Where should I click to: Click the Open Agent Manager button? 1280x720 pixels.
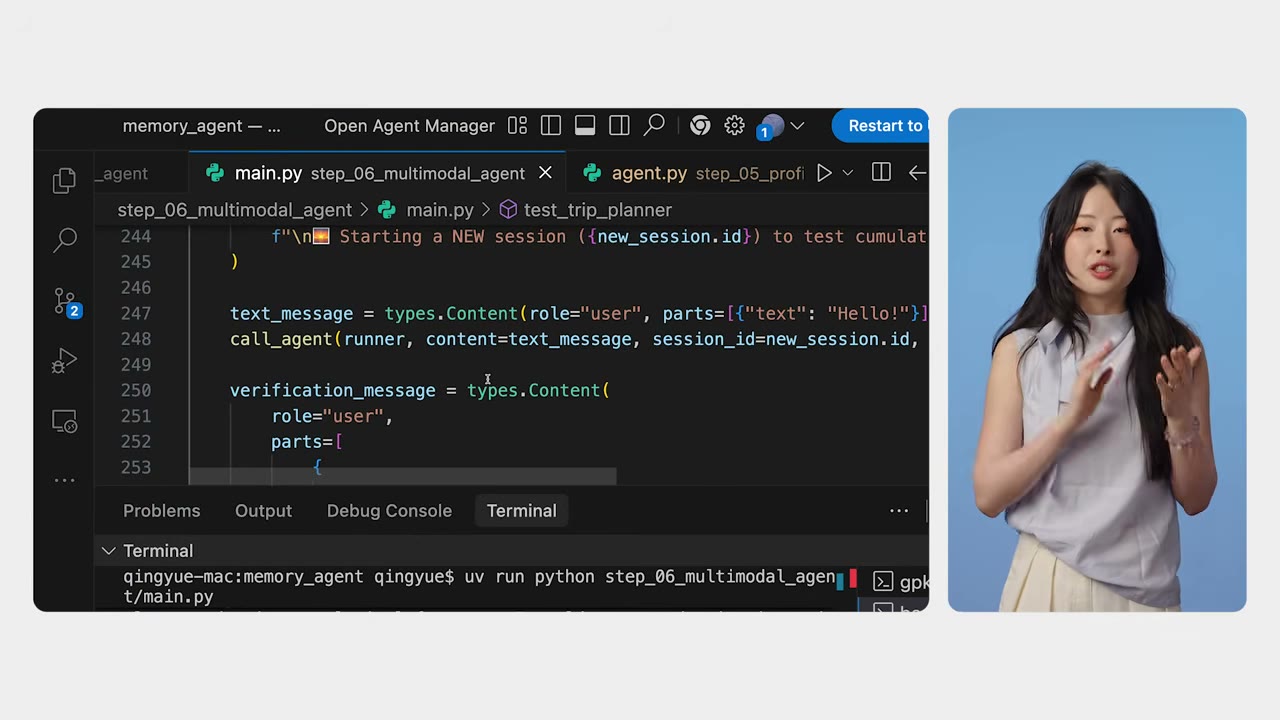point(409,126)
